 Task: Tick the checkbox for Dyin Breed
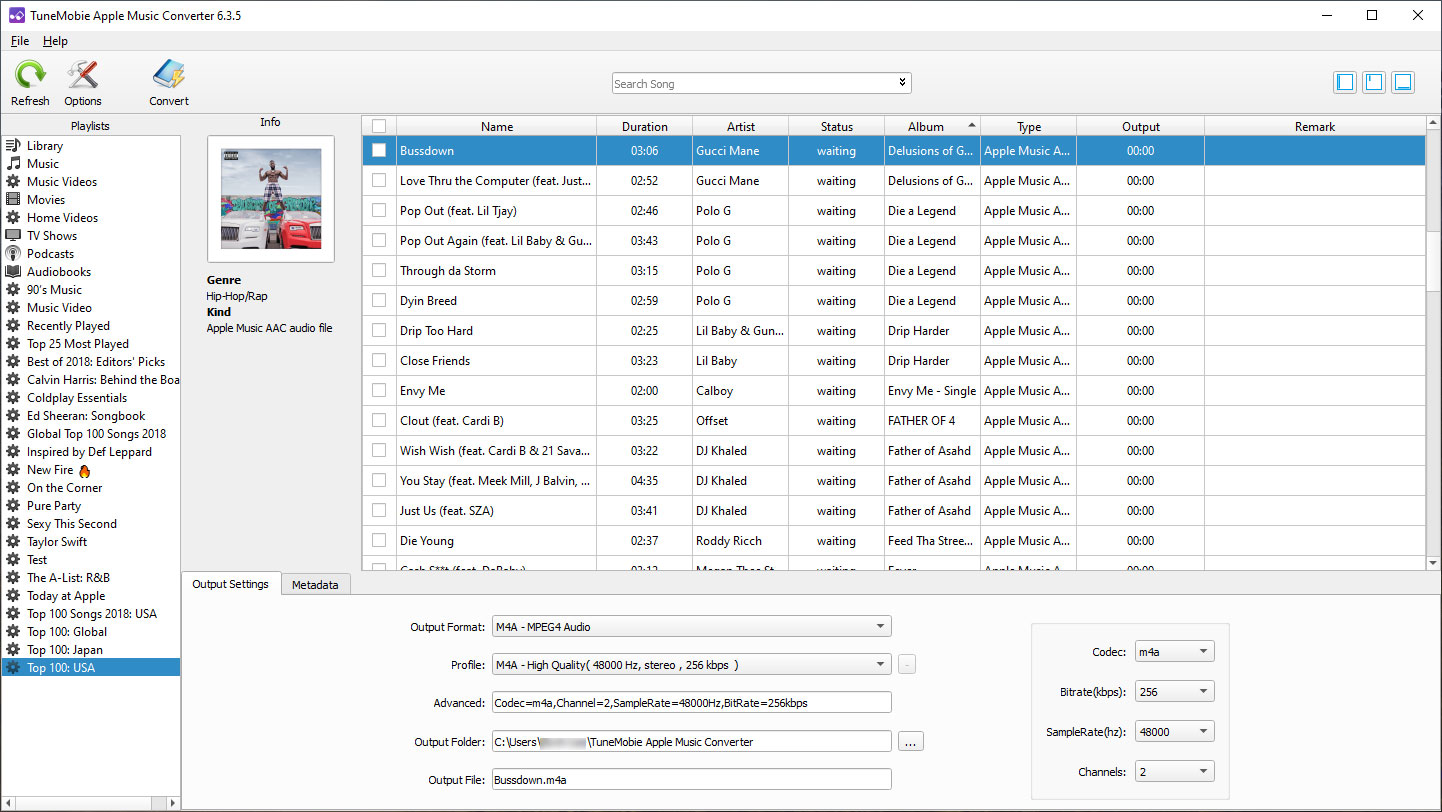(x=378, y=301)
